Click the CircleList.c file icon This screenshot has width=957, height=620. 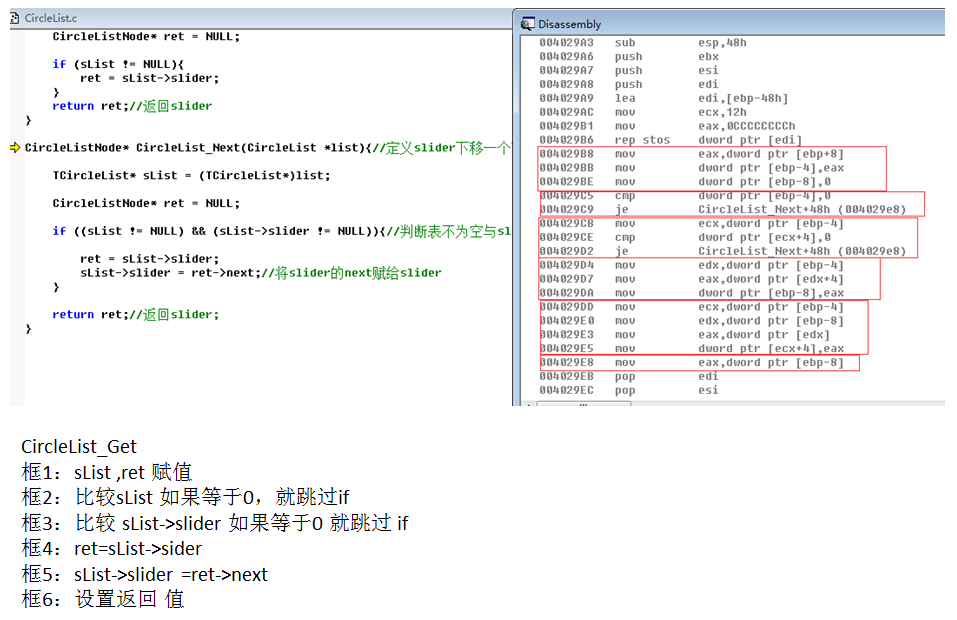15,18
